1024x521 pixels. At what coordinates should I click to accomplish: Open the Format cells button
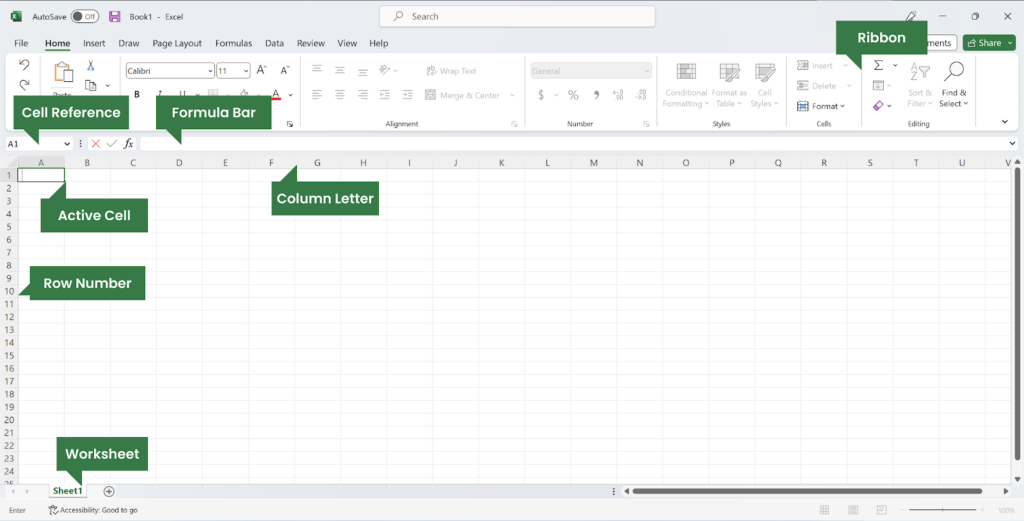tap(821, 106)
